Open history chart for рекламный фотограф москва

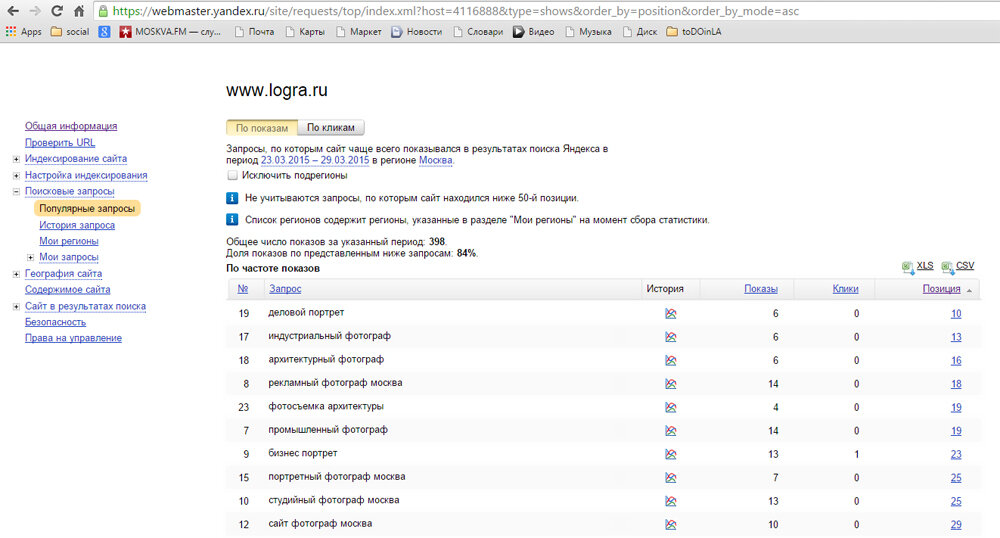pyautogui.click(x=670, y=384)
